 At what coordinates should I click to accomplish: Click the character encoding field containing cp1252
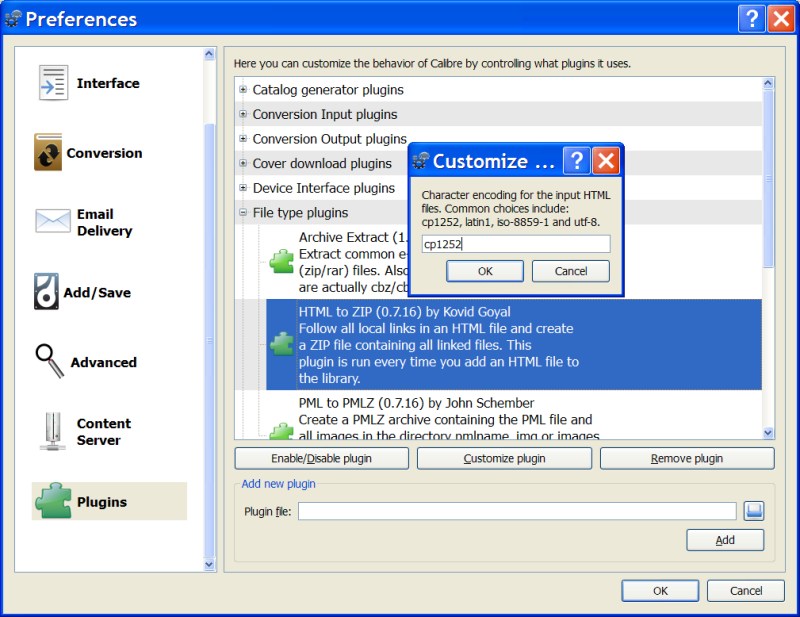click(x=516, y=244)
